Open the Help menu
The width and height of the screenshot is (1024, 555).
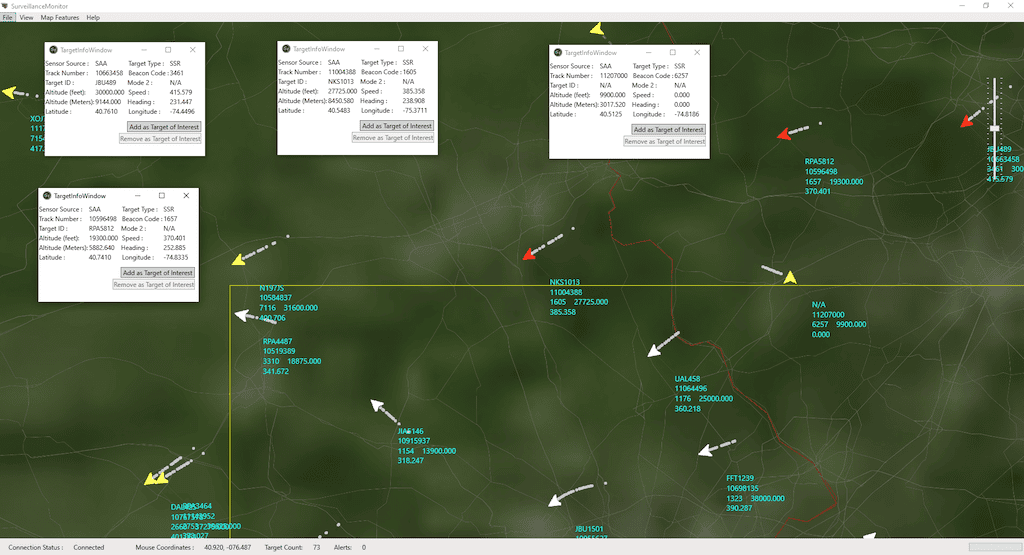click(x=93, y=18)
